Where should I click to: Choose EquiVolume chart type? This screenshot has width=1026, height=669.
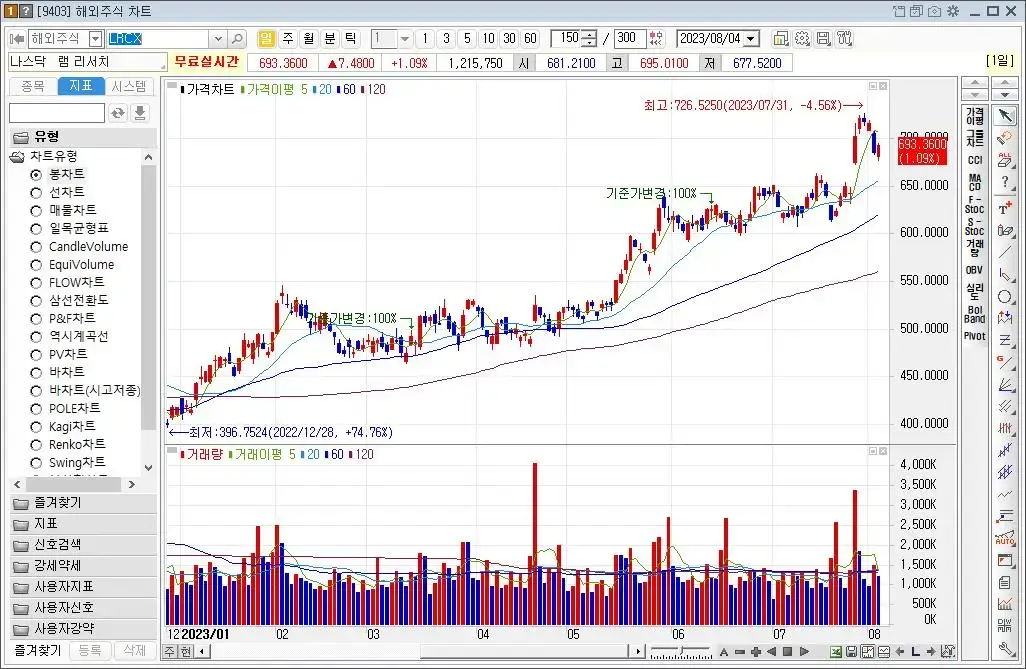pos(36,265)
